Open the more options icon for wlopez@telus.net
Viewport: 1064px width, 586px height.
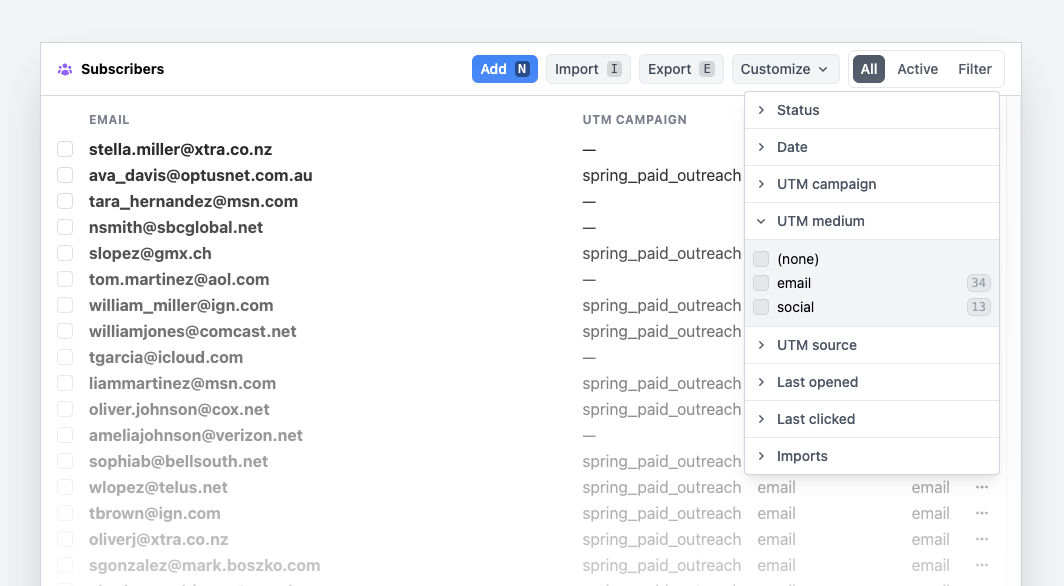[x=981, y=487]
